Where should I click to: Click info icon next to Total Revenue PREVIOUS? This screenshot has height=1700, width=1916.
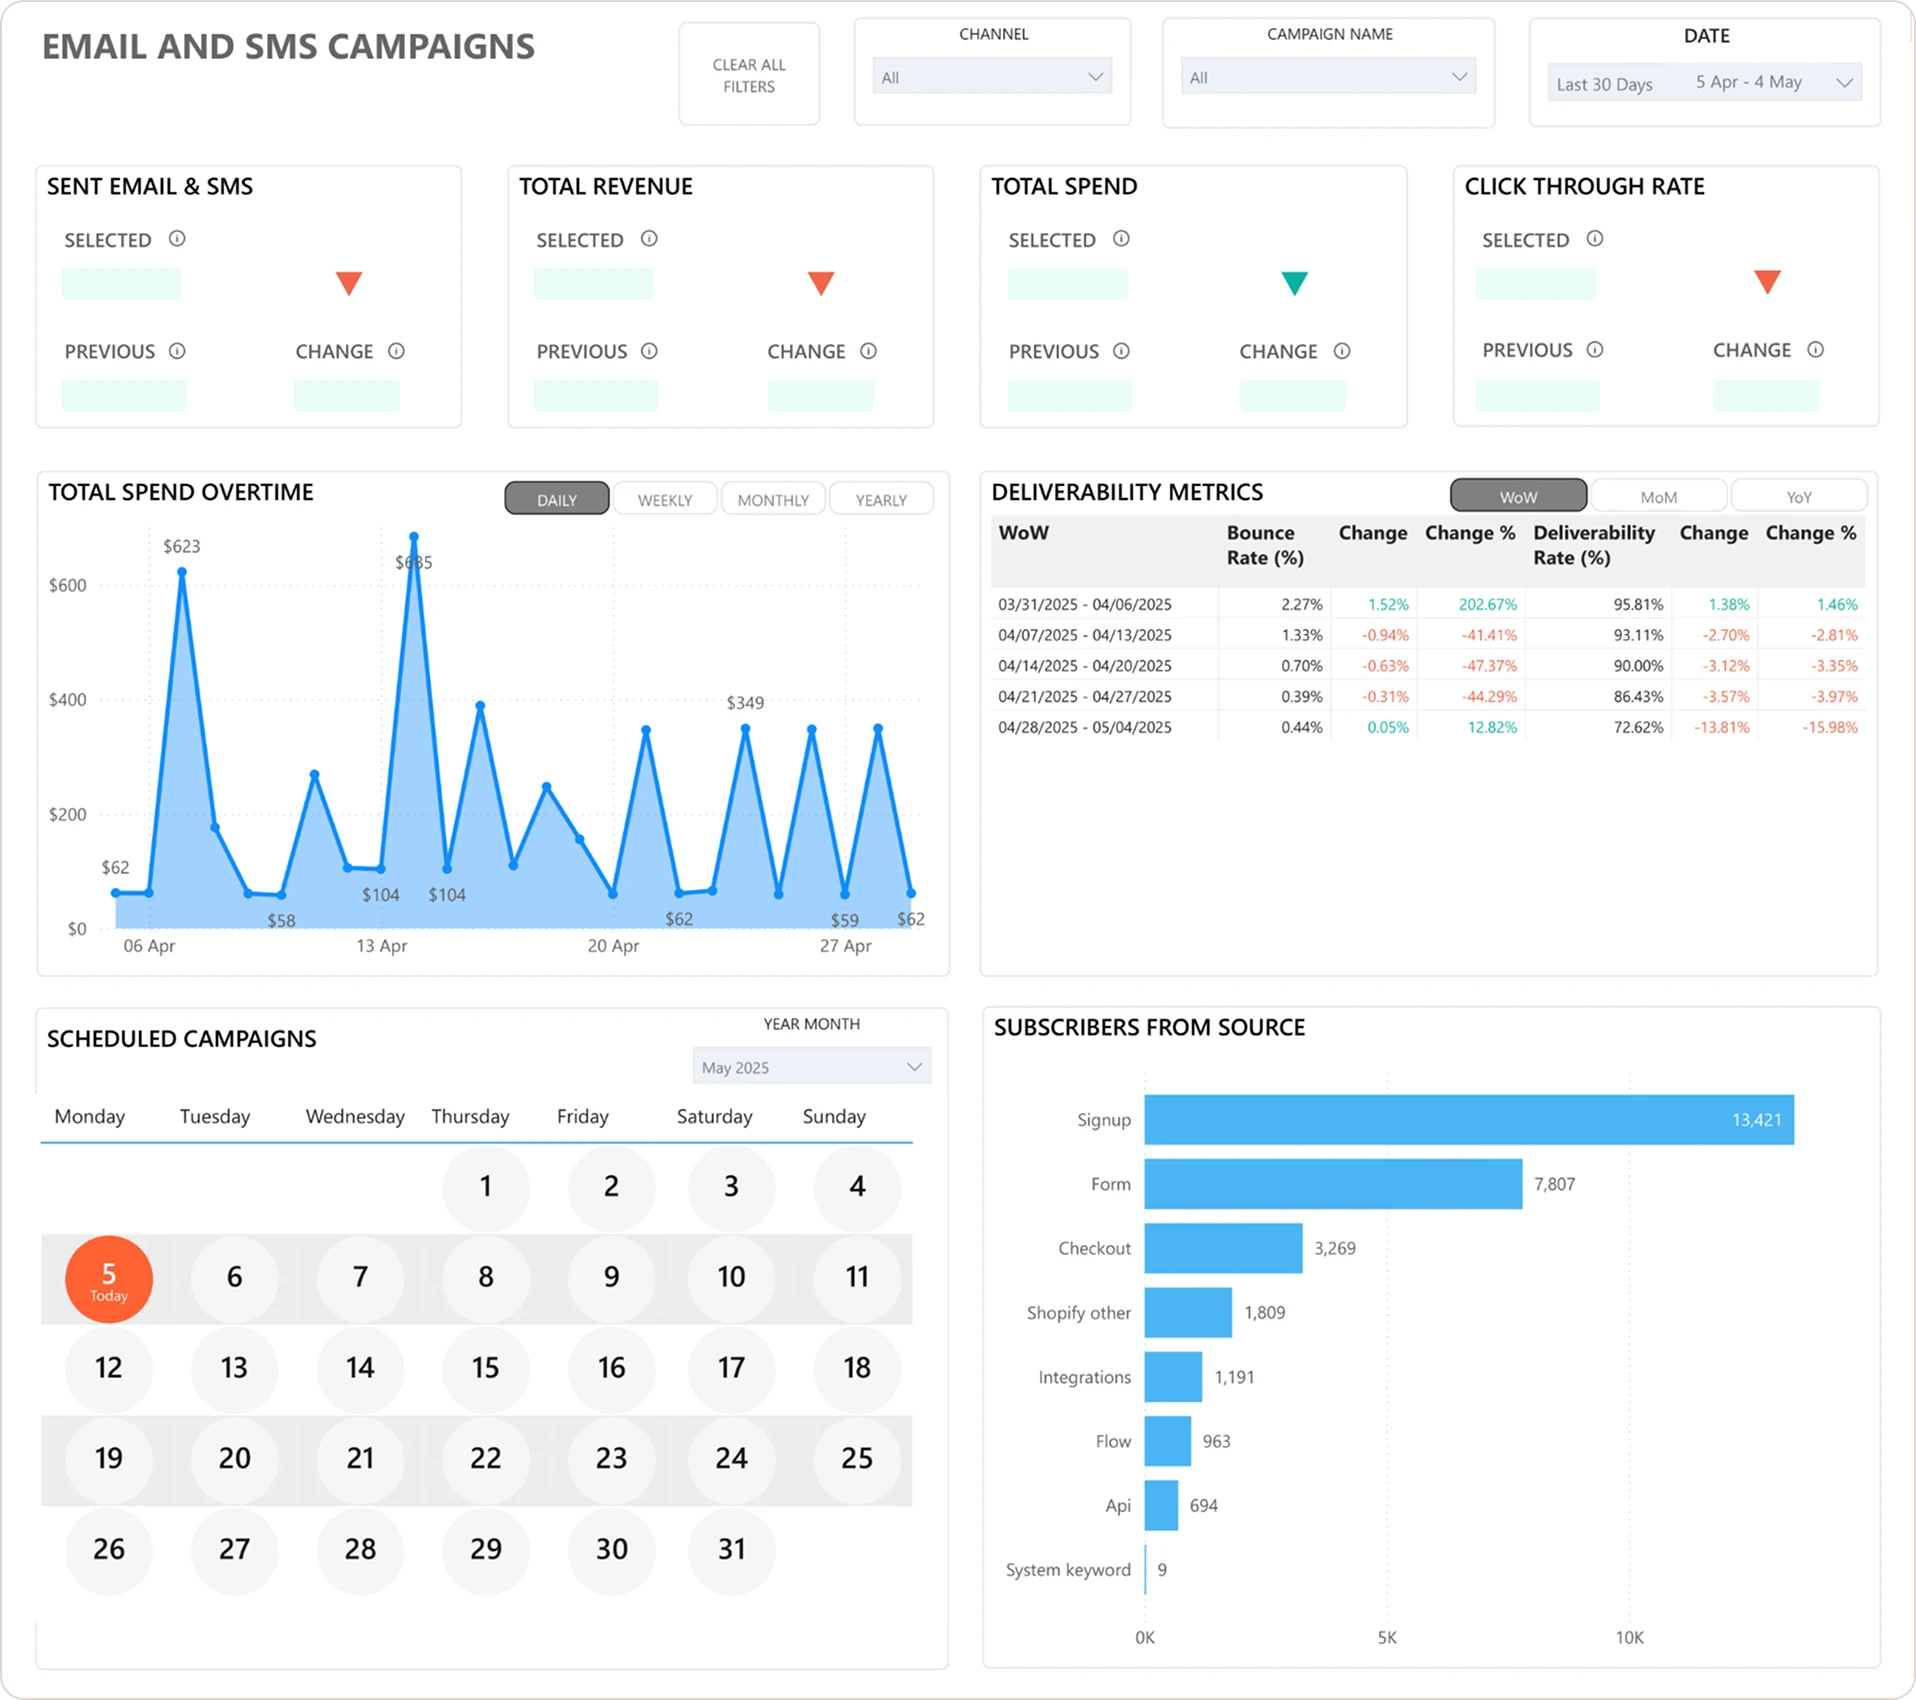click(649, 351)
